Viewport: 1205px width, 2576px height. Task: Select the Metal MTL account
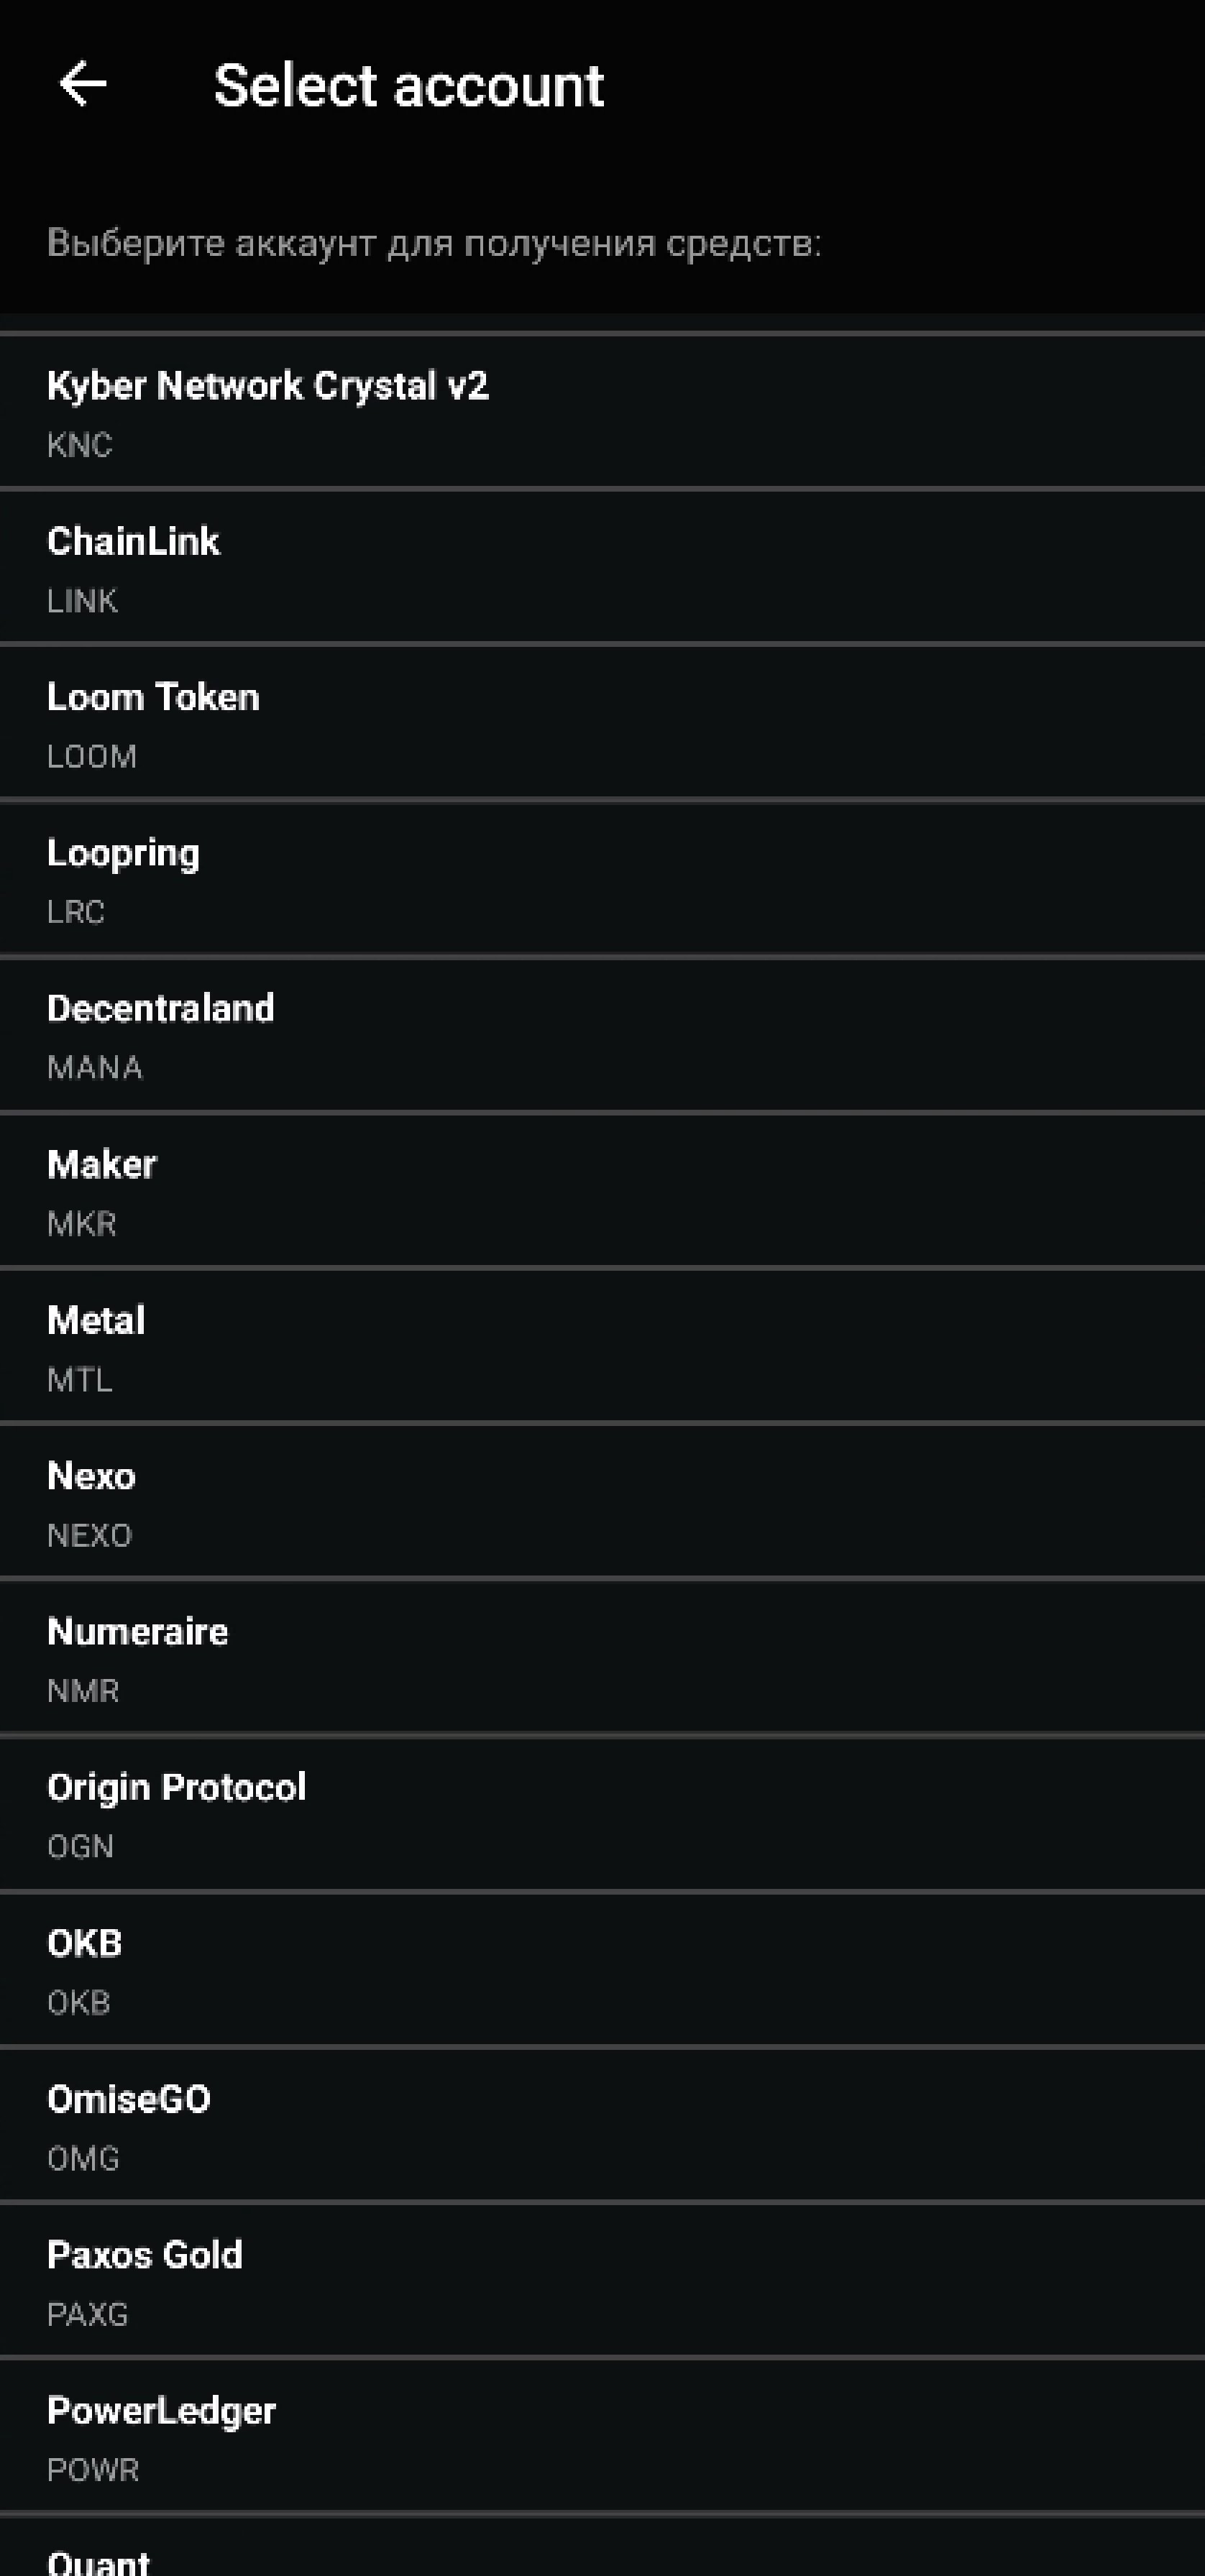pos(602,1347)
